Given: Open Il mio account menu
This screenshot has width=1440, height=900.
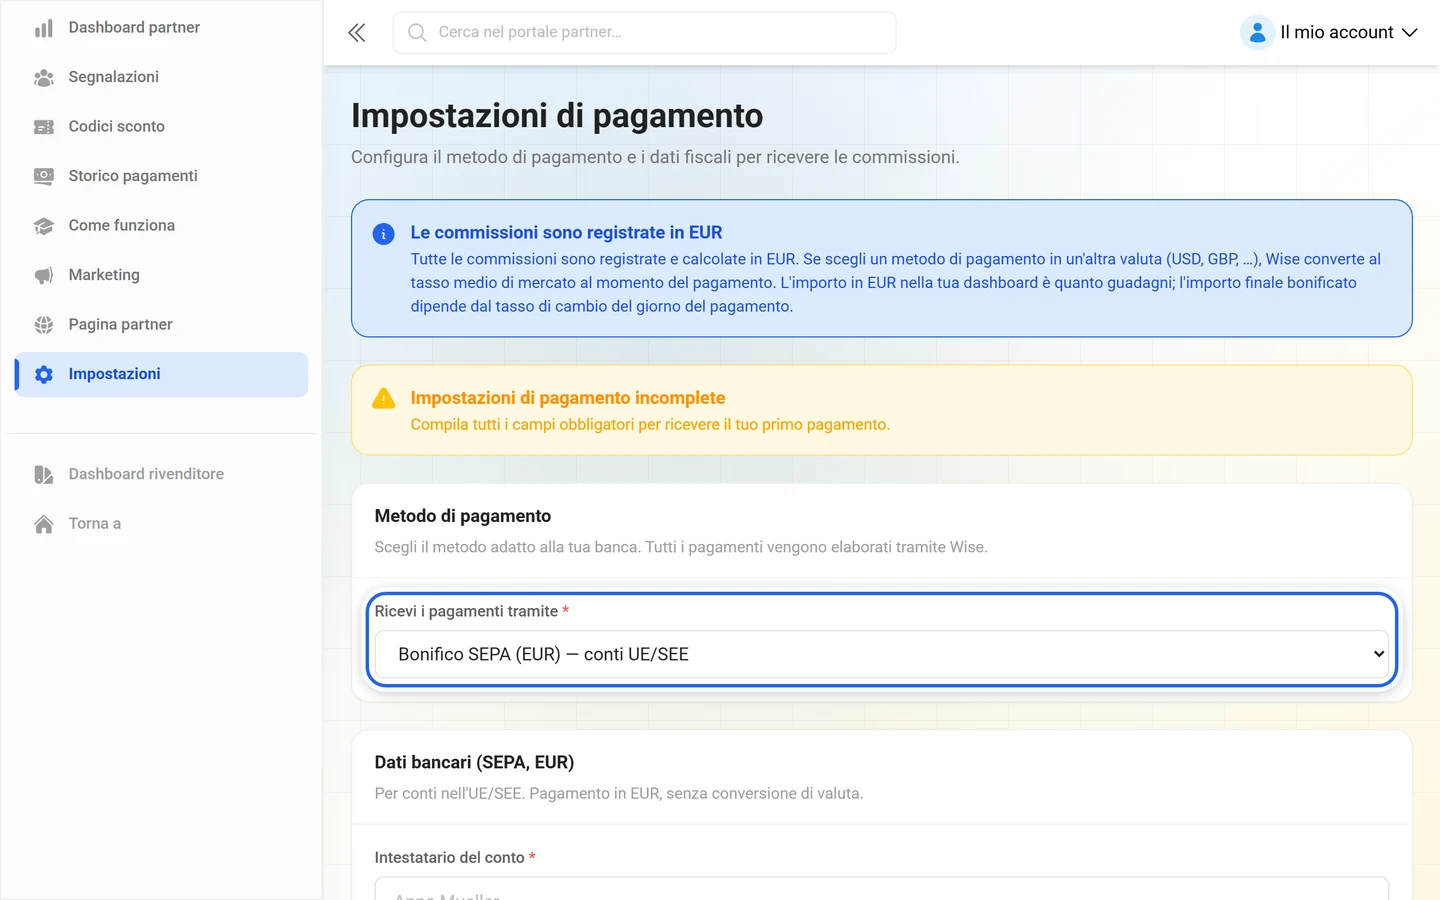Looking at the screenshot, I should (1329, 33).
